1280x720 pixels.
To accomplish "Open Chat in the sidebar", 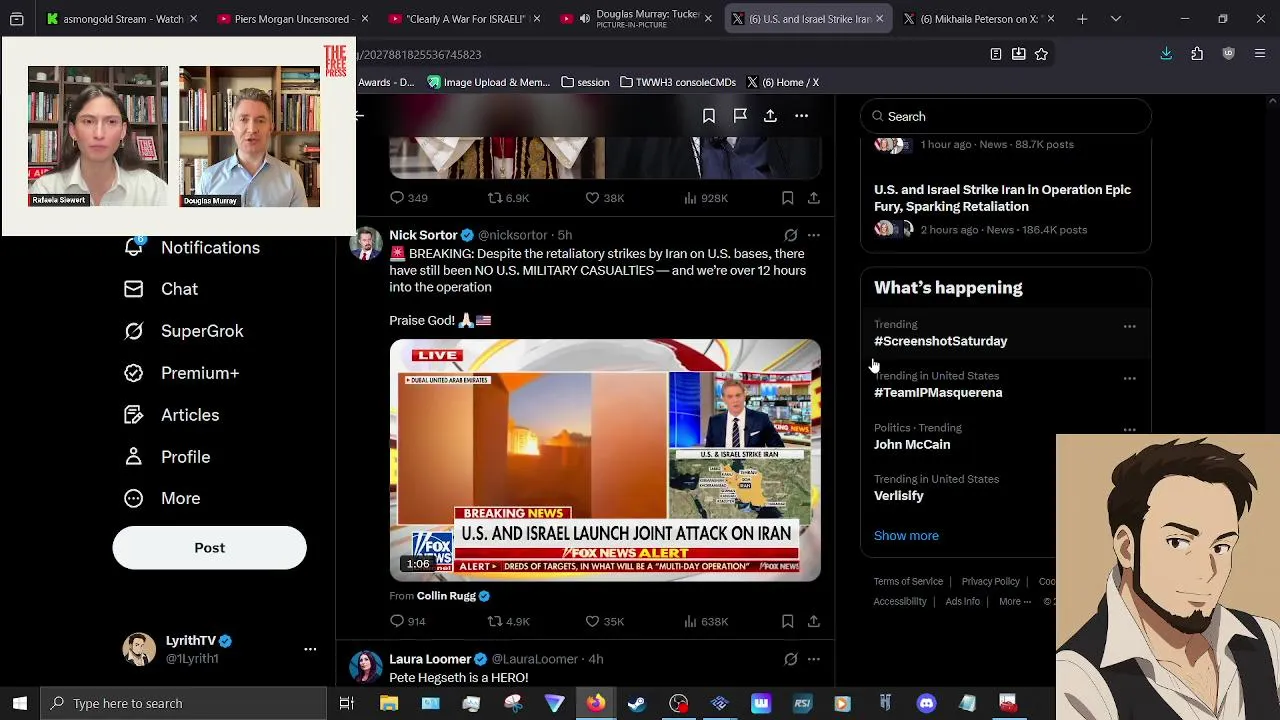I will [x=161, y=289].
